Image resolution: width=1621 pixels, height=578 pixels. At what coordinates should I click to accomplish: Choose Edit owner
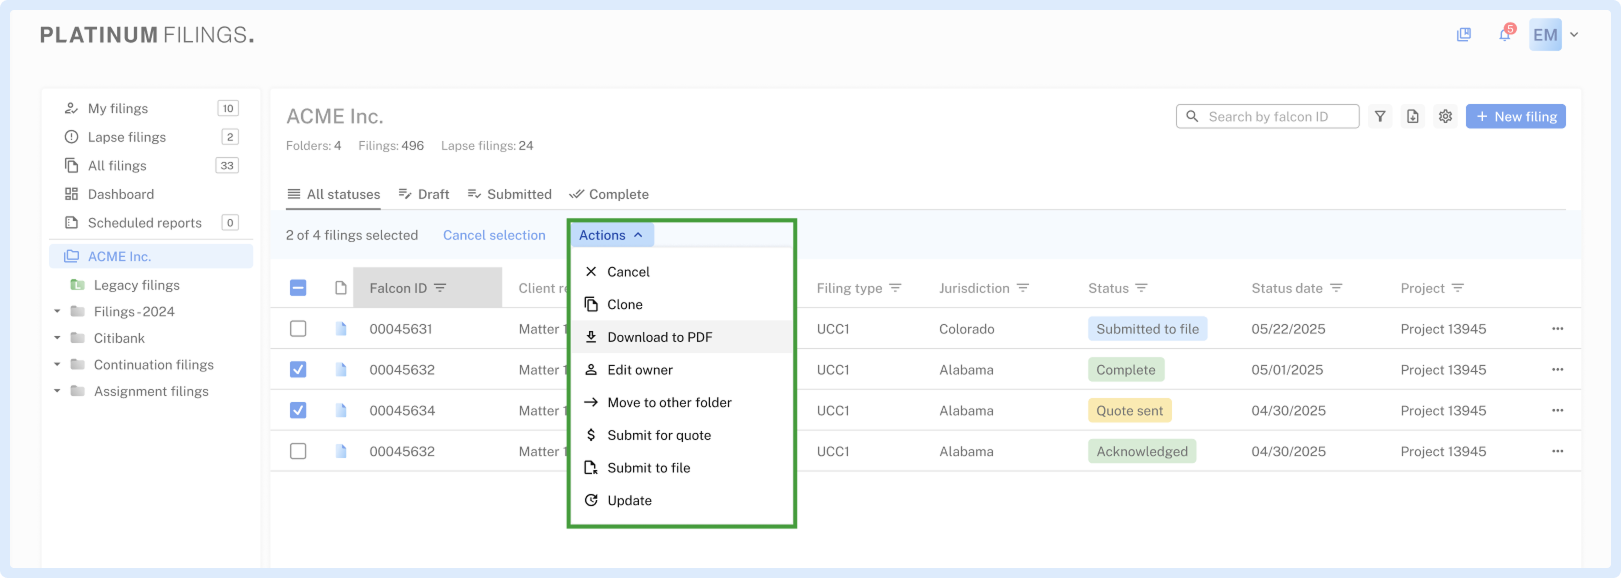click(x=681, y=370)
